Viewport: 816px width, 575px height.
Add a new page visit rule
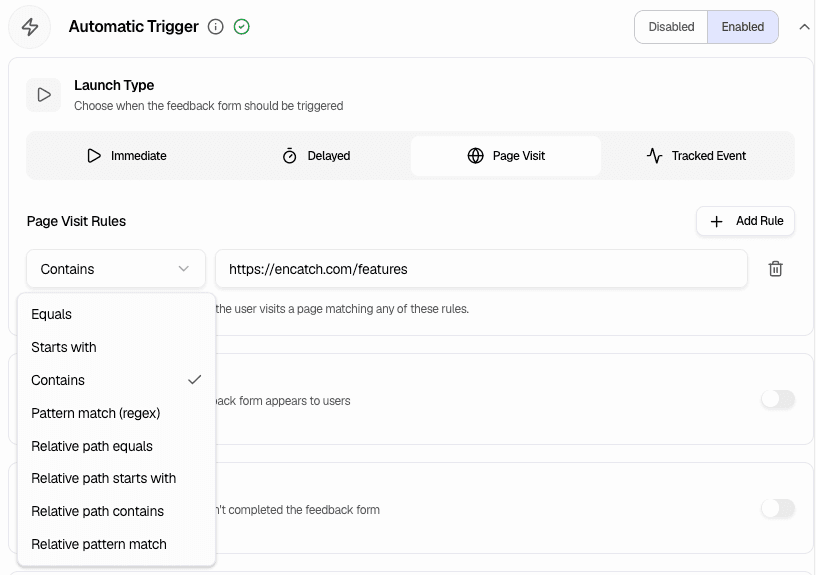(x=745, y=221)
